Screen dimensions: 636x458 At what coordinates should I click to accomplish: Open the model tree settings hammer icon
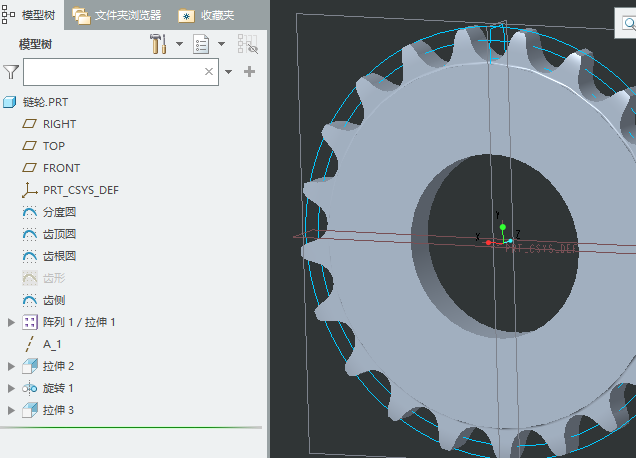pos(158,44)
